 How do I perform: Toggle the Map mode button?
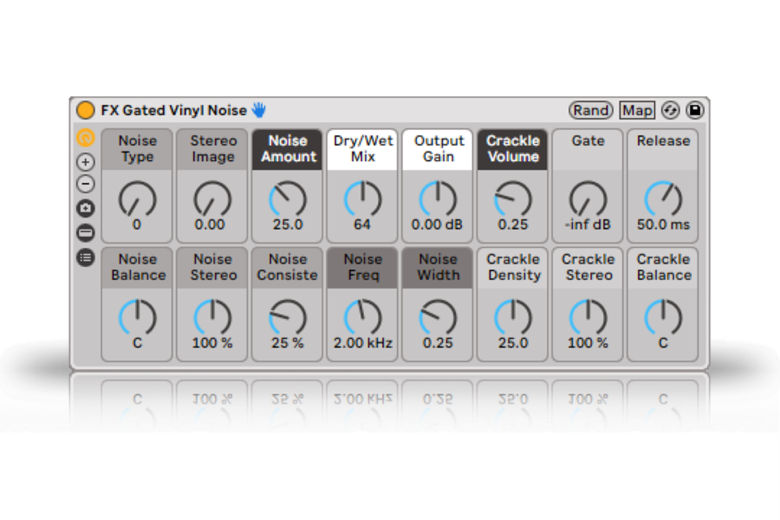tap(637, 110)
